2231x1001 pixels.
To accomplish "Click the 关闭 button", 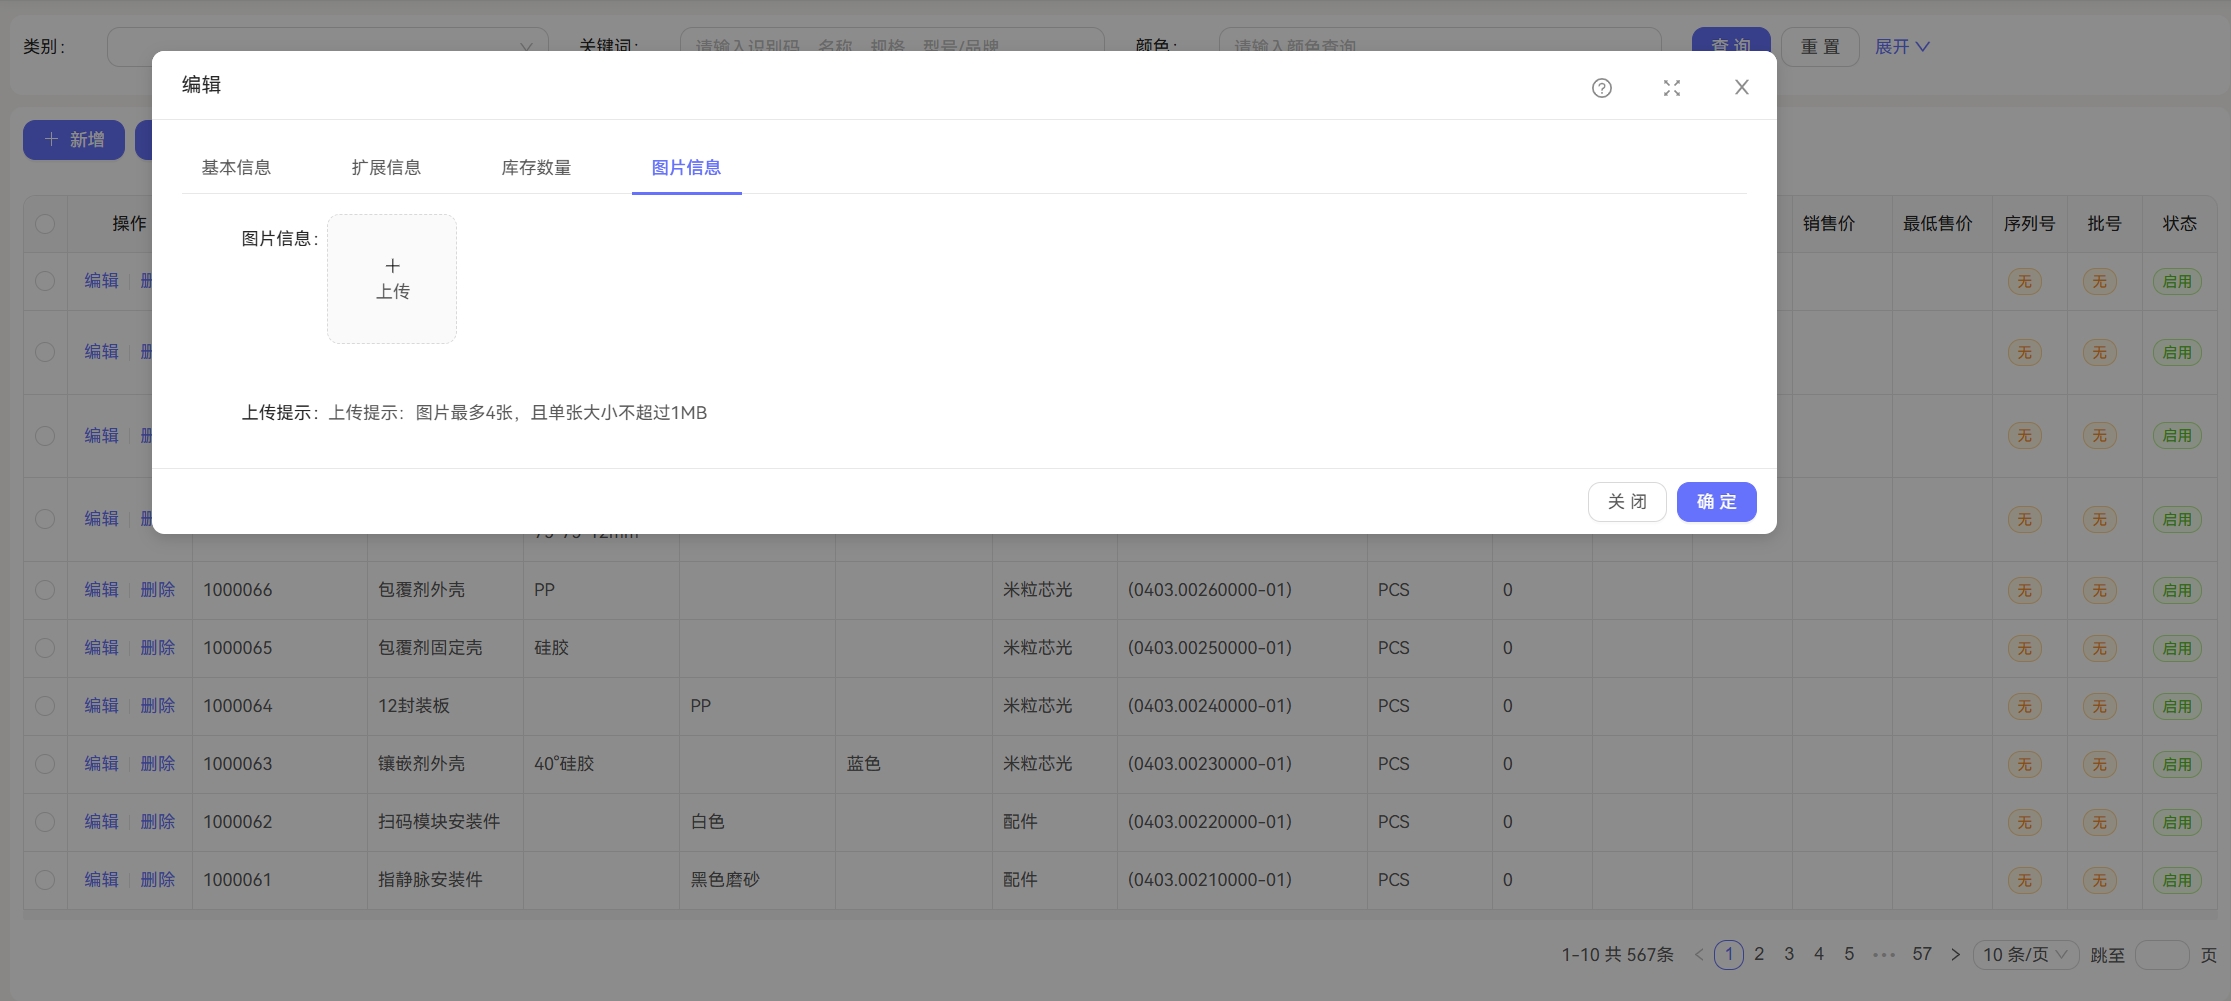I will (x=1627, y=502).
